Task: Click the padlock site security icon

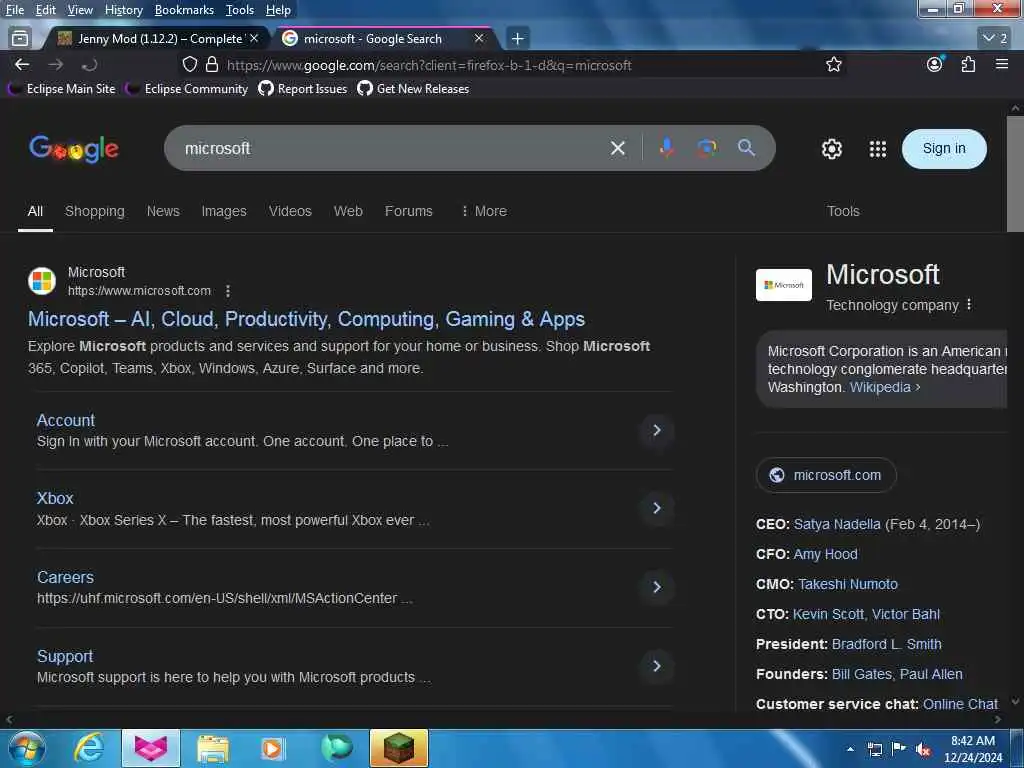Action: point(212,65)
